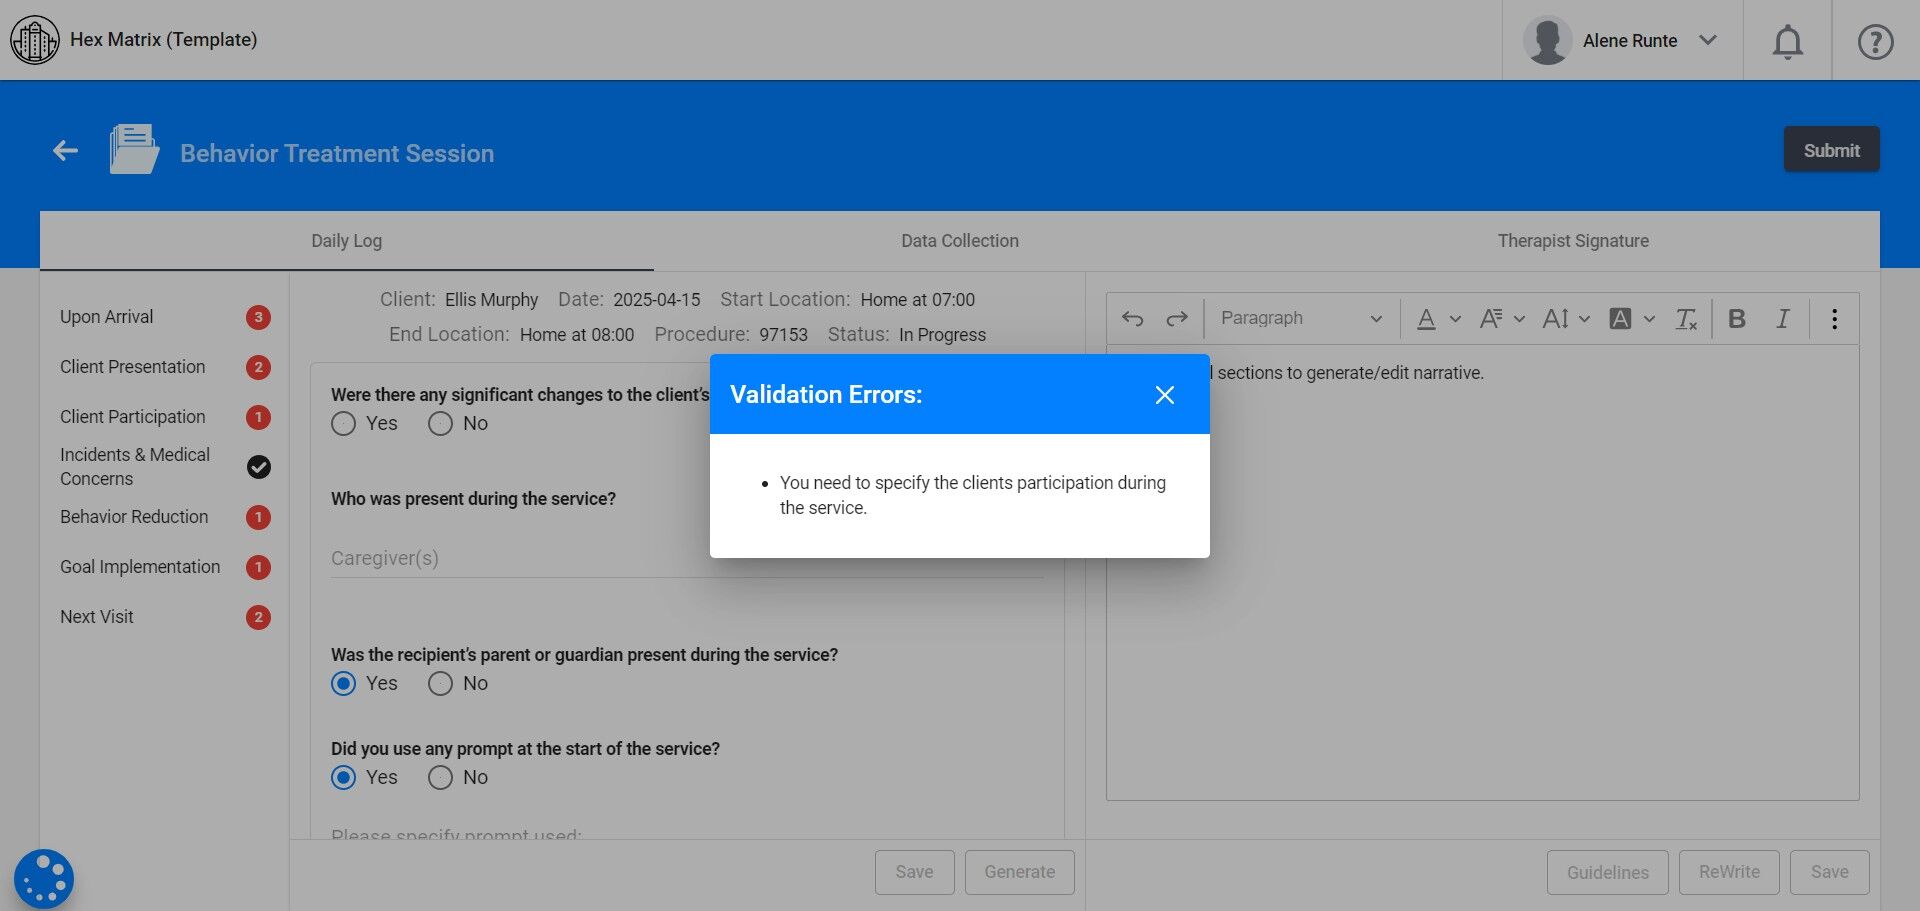This screenshot has width=1920, height=911.
Task: Click the Save button next to Generate
Action: pos(914,872)
